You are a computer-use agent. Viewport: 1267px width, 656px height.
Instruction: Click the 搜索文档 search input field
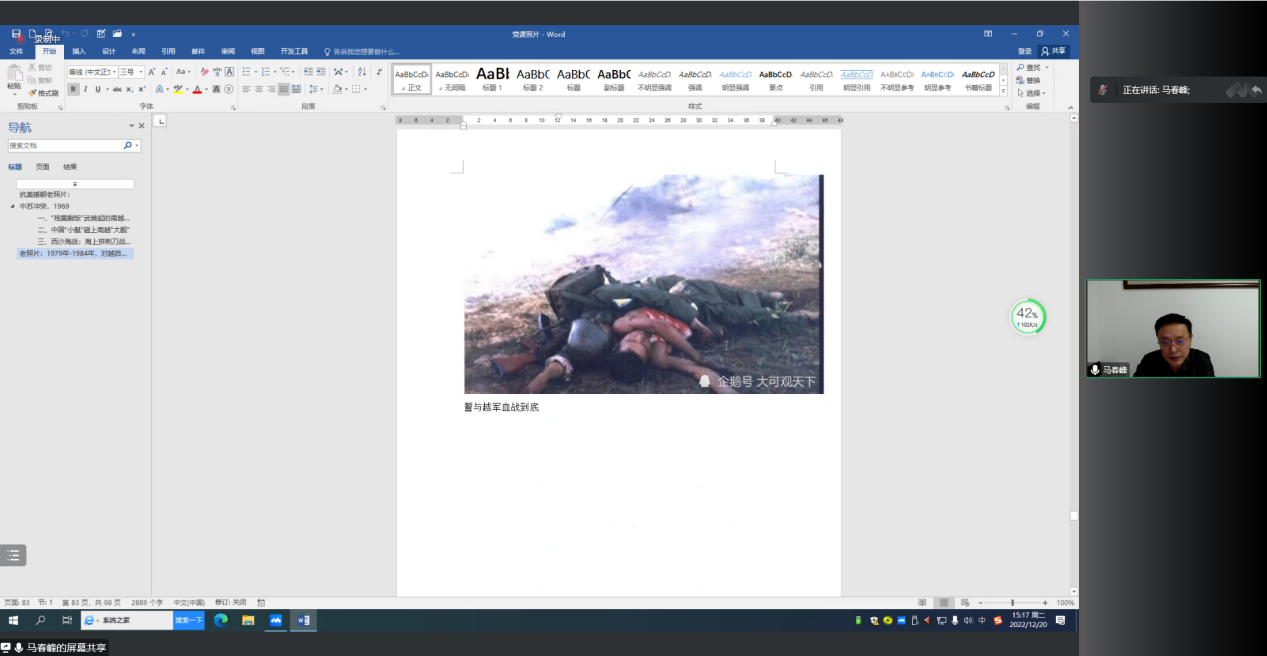point(65,146)
